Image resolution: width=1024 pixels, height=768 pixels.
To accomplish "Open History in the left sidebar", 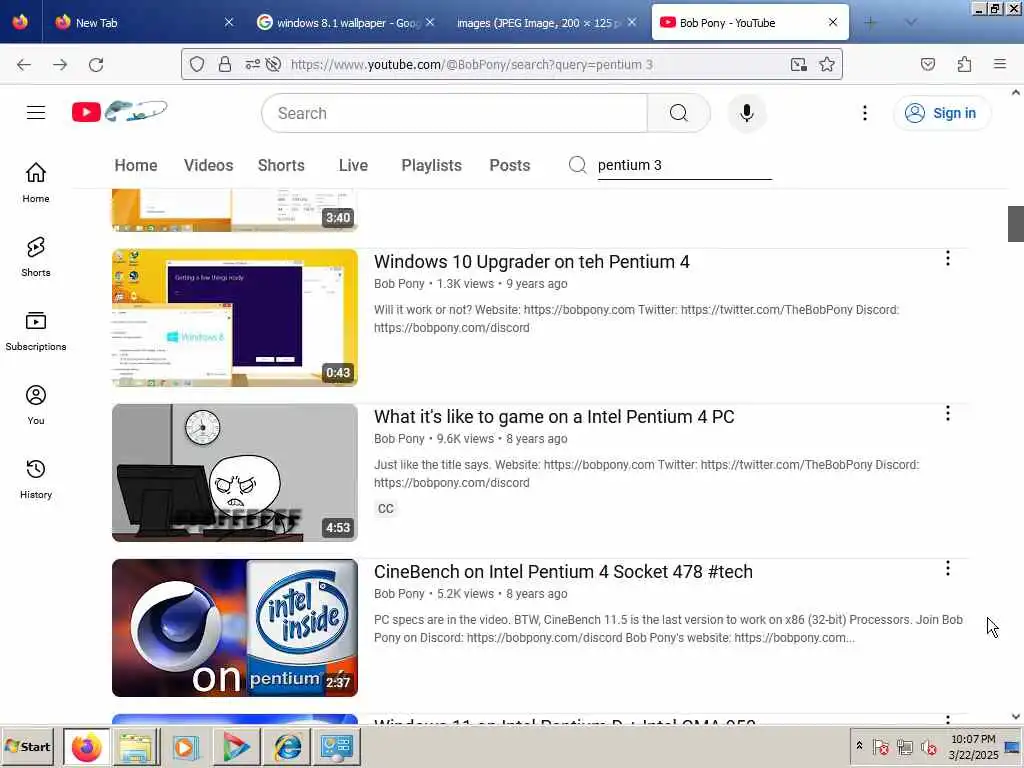I will click(x=36, y=479).
